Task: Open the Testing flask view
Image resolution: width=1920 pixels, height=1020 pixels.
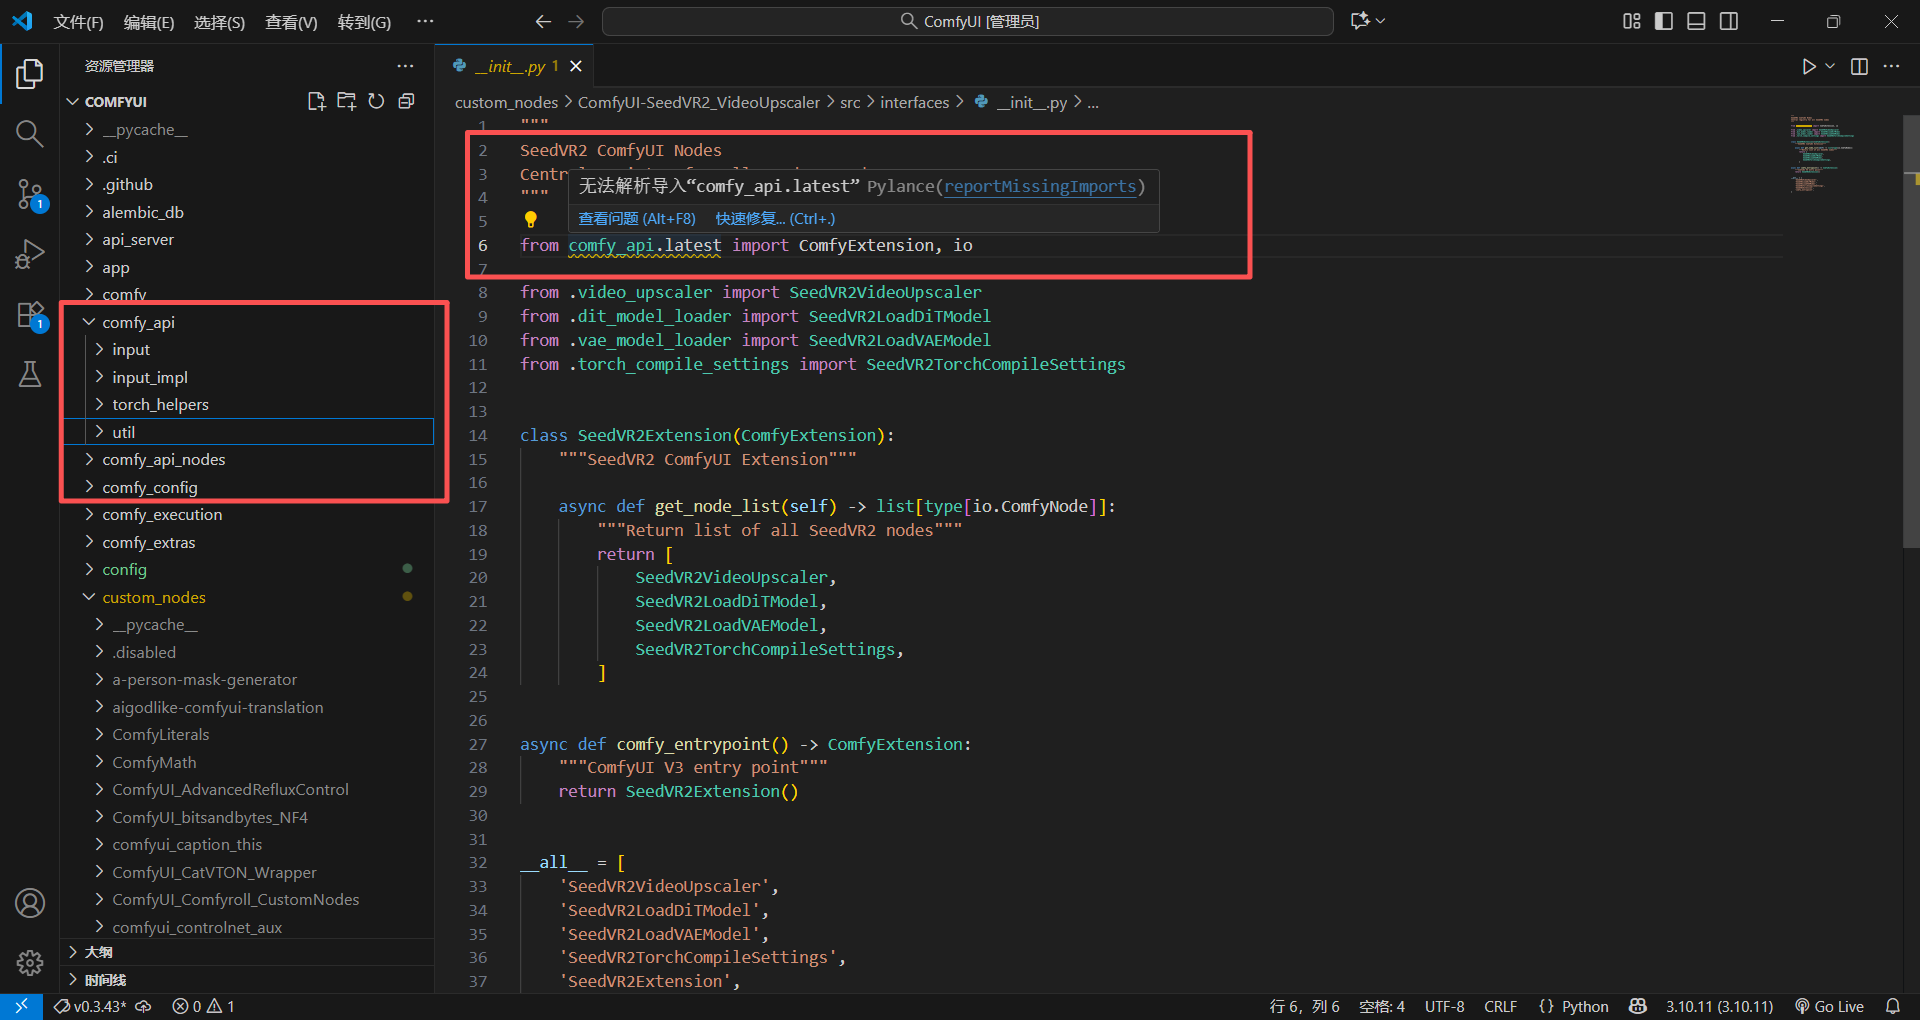Action: pos(30,375)
